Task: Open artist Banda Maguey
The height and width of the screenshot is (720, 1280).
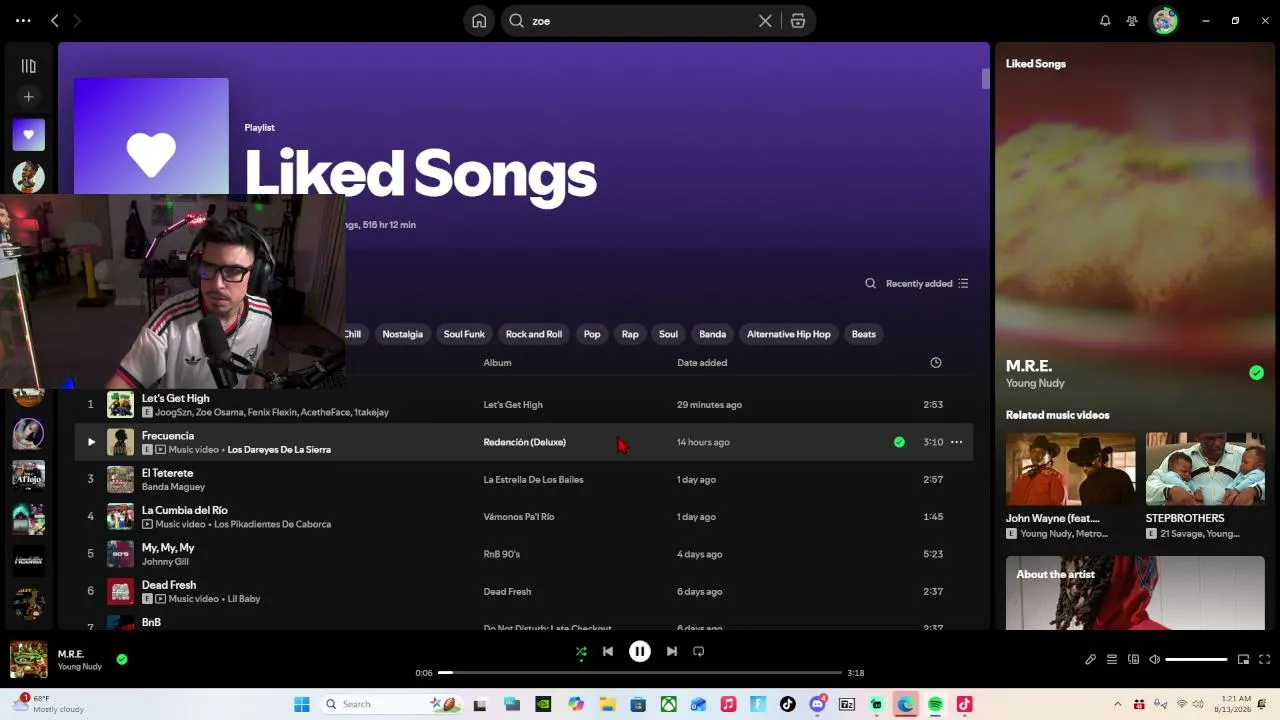Action: 173,487
